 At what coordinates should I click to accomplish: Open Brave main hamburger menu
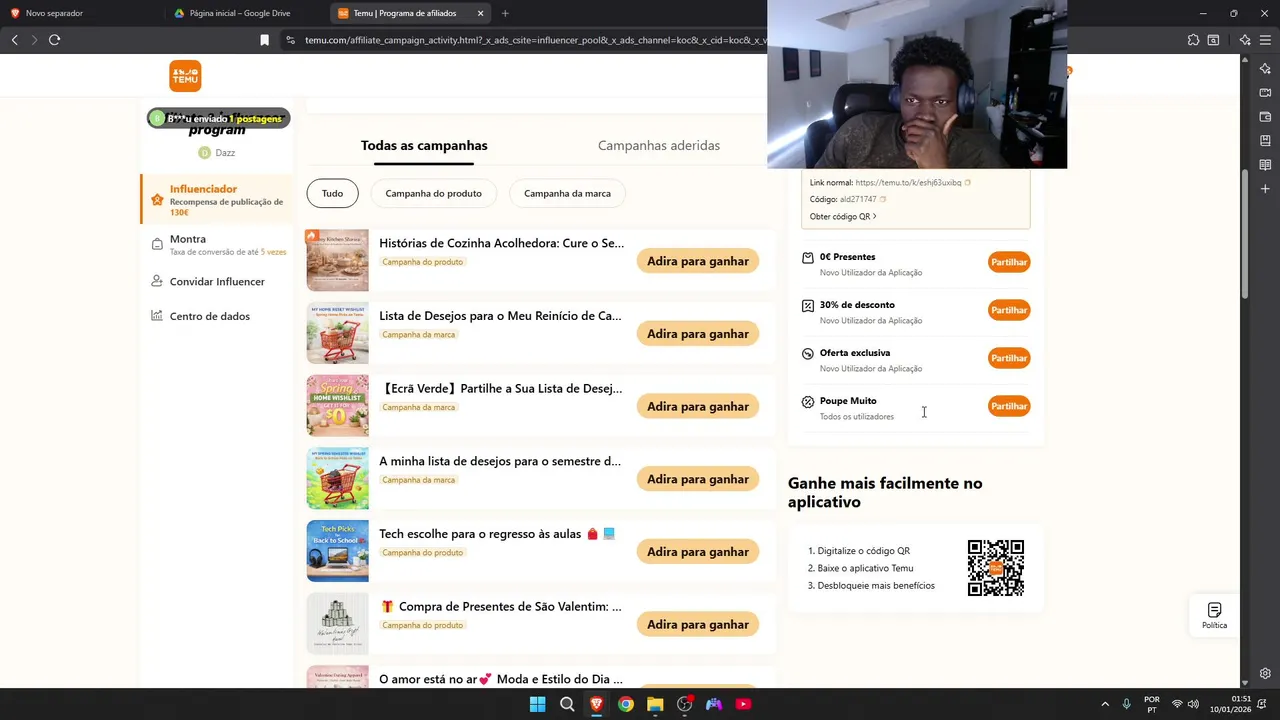(x=1265, y=40)
